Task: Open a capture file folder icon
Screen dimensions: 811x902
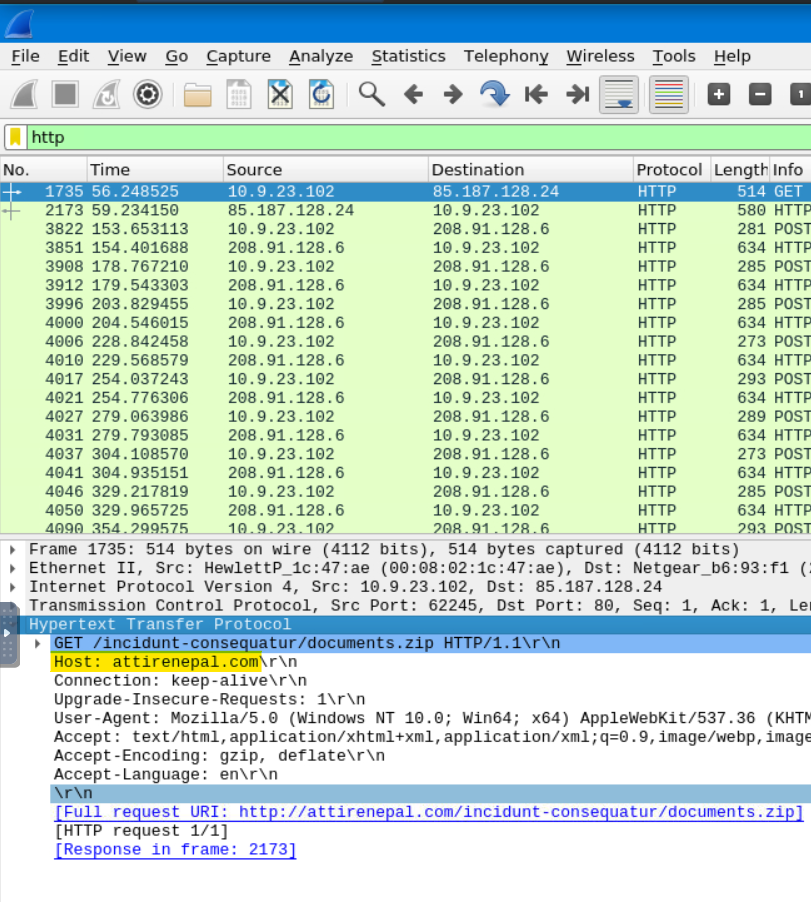Action: (x=198, y=95)
